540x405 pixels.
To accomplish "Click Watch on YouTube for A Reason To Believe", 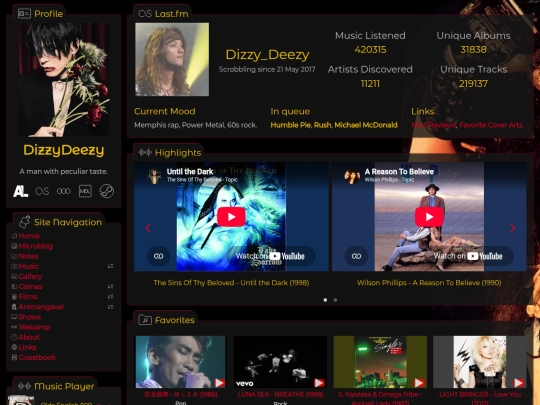I will (x=468, y=256).
